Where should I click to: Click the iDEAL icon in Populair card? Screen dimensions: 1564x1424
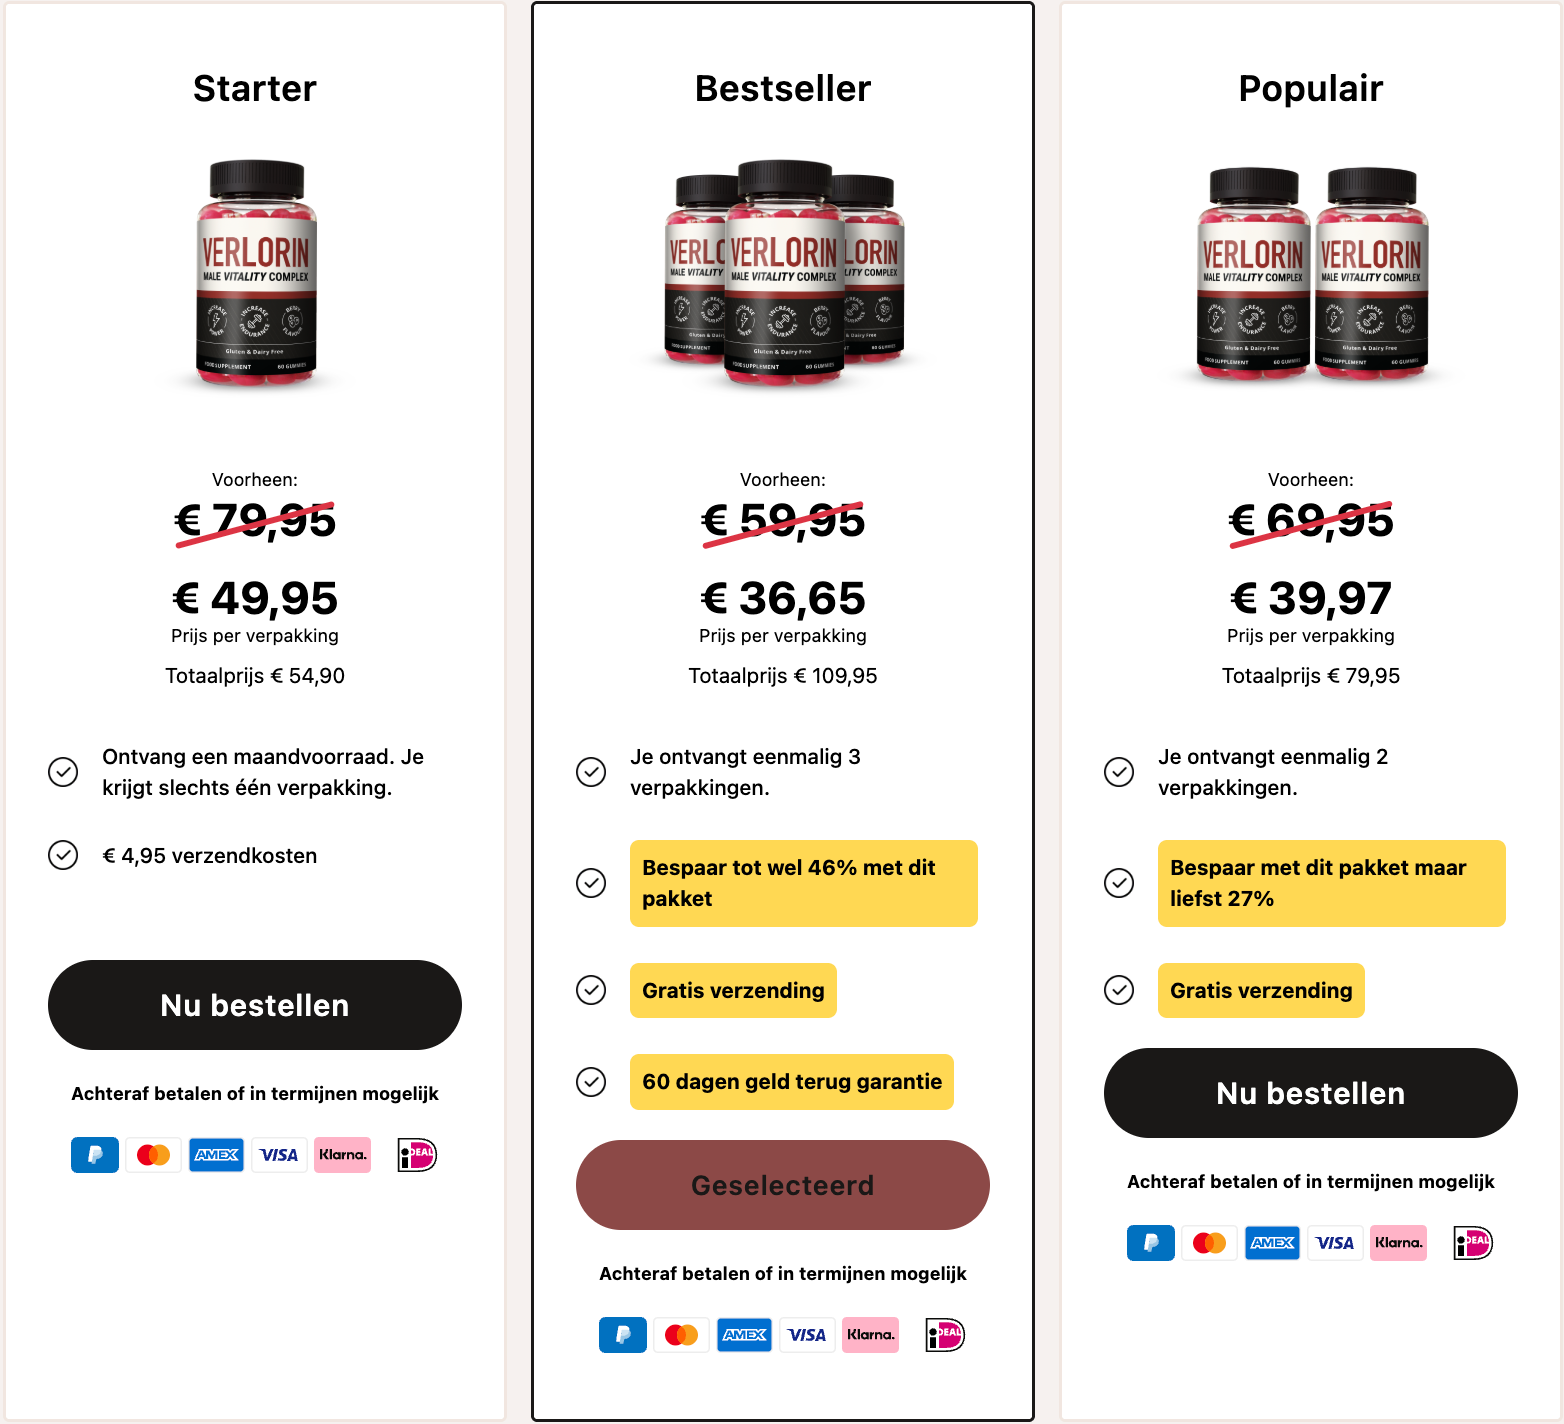point(1473,1243)
